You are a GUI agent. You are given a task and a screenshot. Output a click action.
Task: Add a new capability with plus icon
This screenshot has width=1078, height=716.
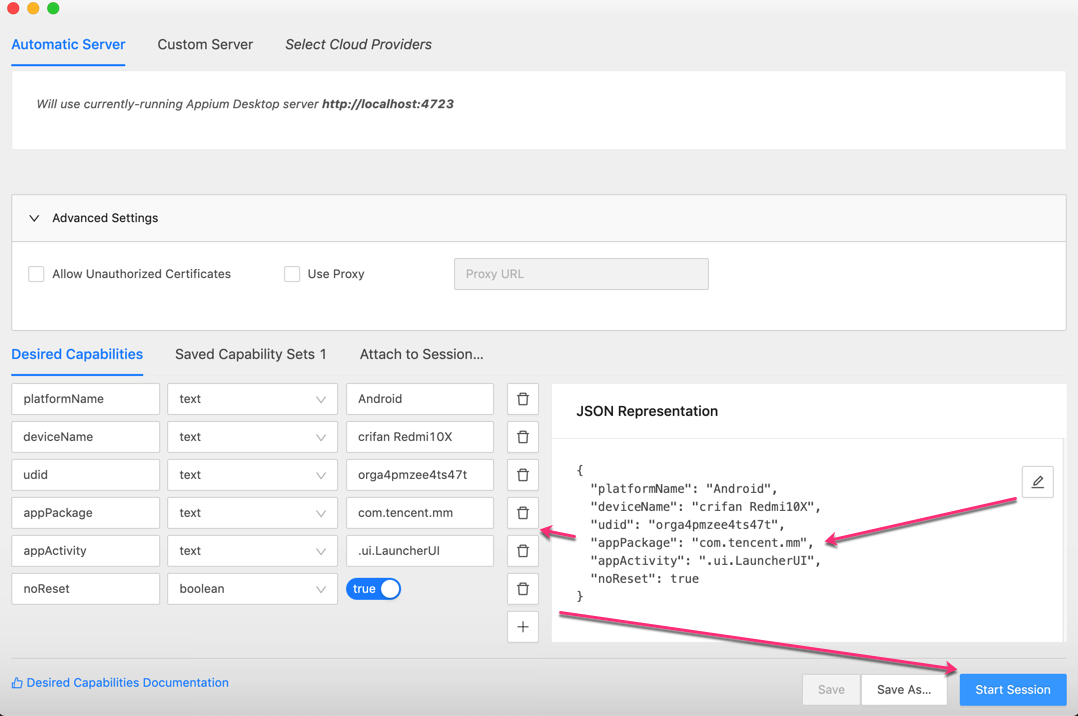pyautogui.click(x=523, y=627)
